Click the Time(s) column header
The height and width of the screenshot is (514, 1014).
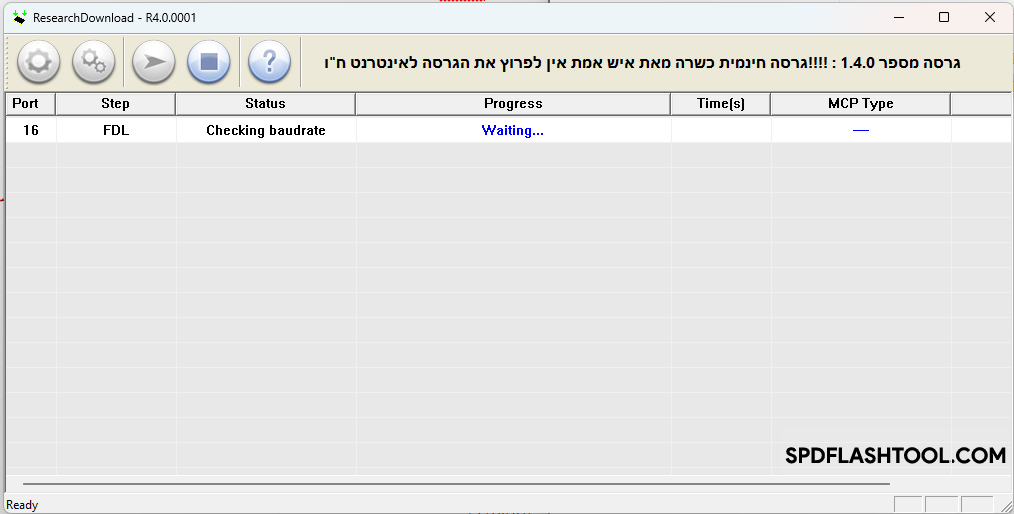(720, 104)
